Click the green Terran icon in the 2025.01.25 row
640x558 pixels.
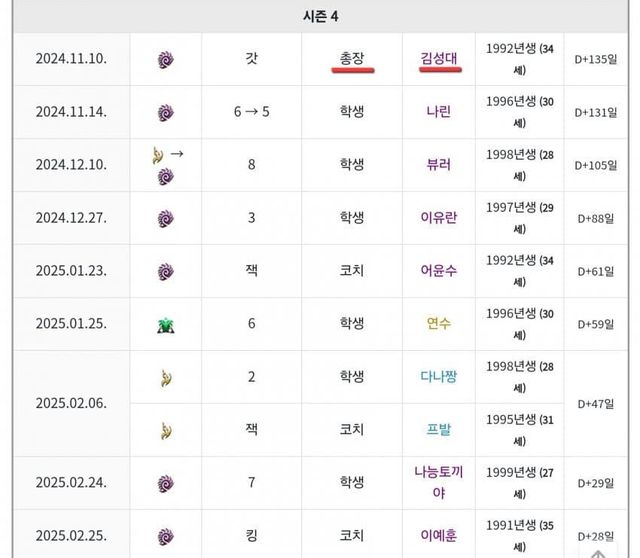[165, 323]
